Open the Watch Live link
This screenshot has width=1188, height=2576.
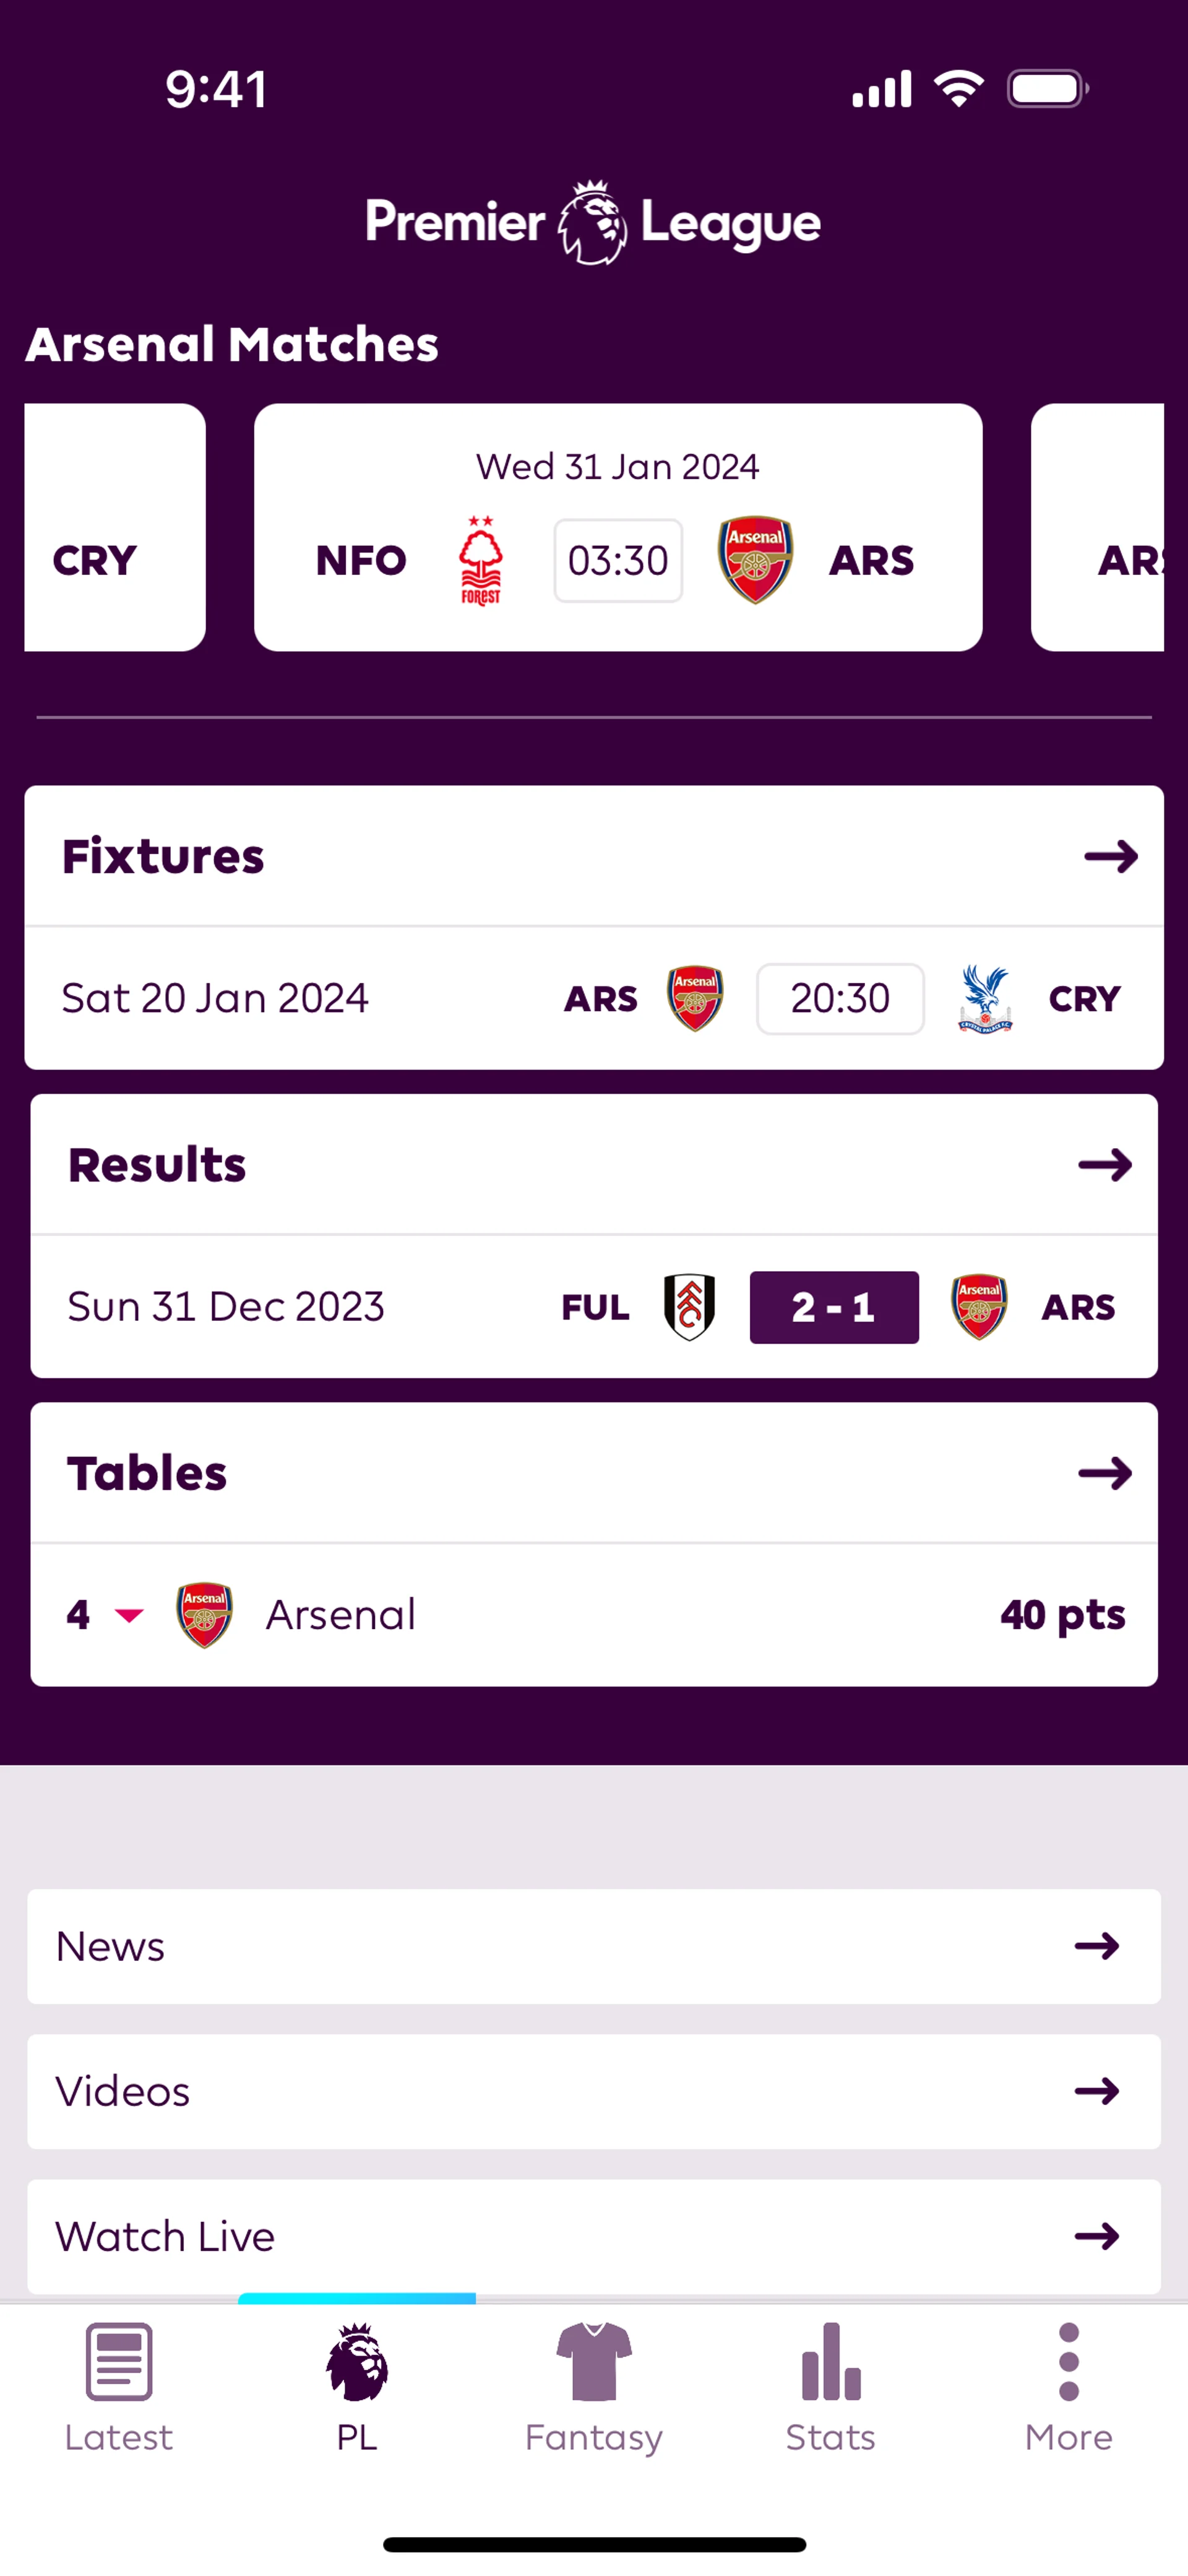[x=594, y=2236]
